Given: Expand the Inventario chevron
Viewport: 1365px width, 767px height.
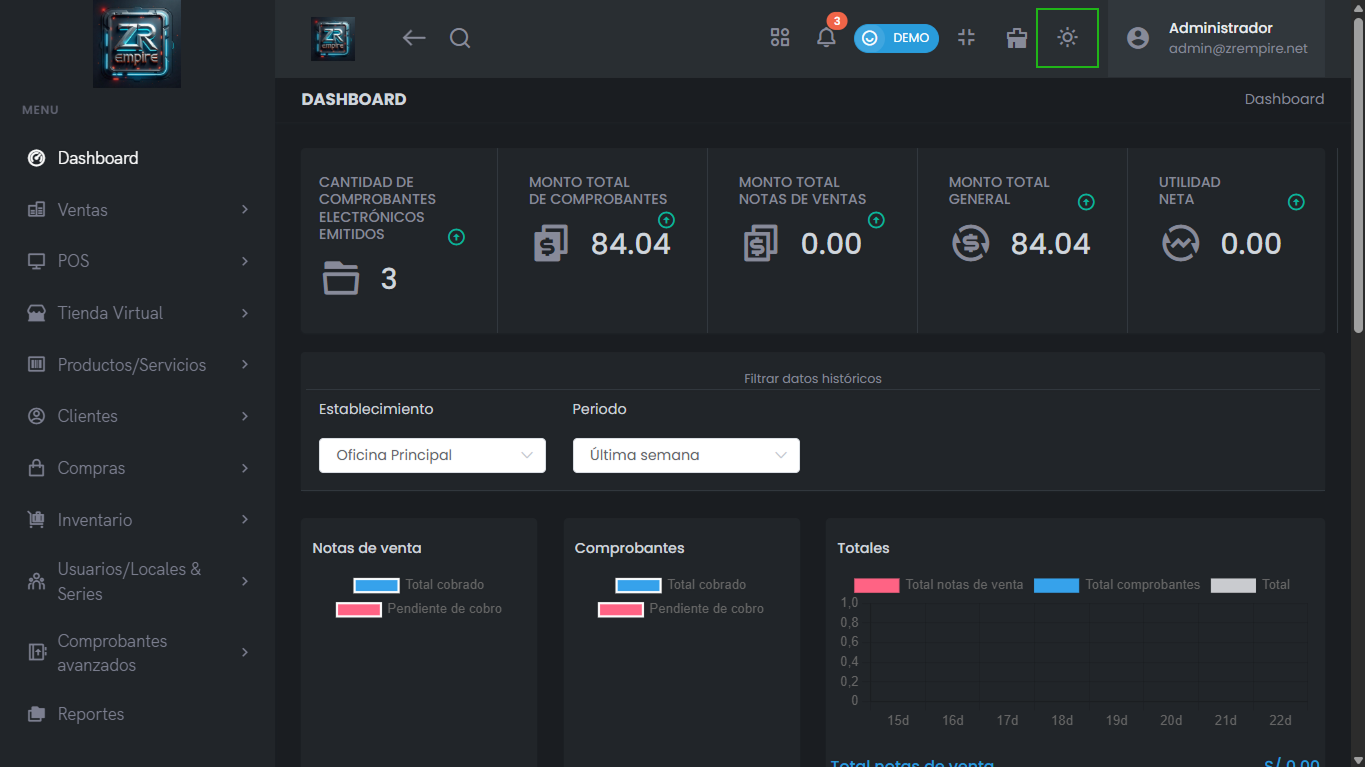Looking at the screenshot, I should point(245,520).
